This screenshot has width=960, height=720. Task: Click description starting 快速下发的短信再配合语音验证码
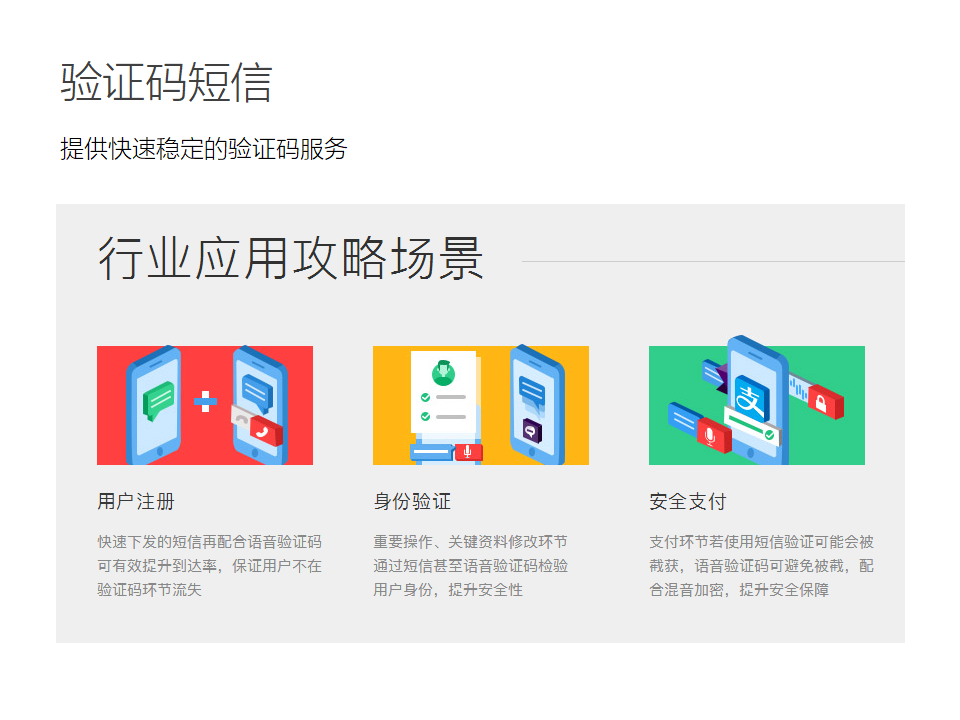[x=209, y=566]
